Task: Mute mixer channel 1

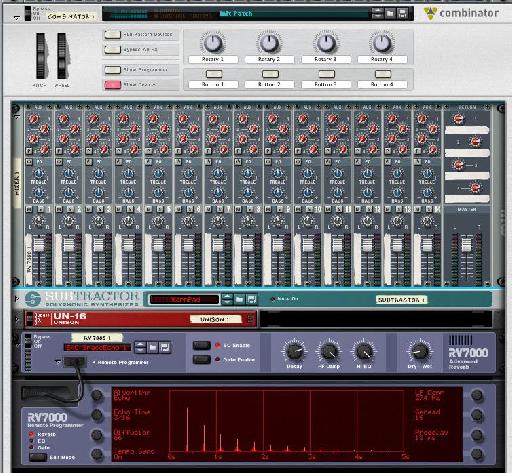Action: (x=29, y=209)
